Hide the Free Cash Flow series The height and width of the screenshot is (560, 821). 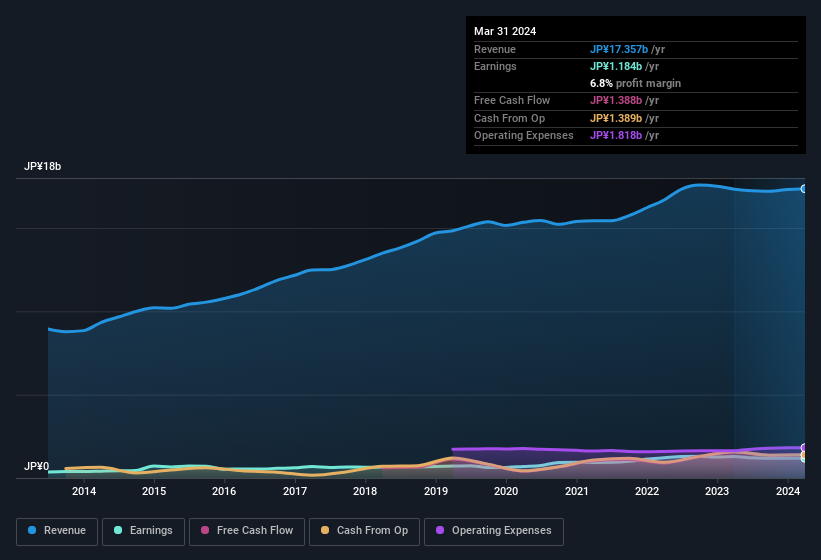247,531
